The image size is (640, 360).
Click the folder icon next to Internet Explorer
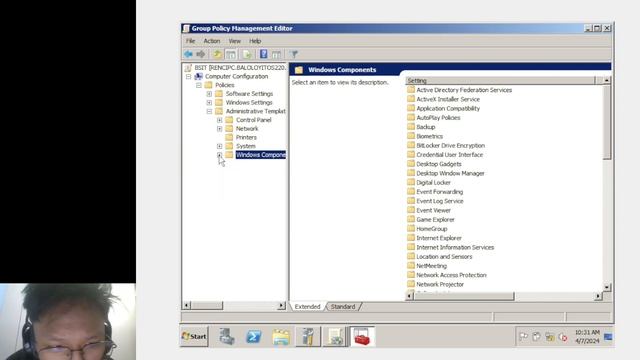tap(411, 238)
